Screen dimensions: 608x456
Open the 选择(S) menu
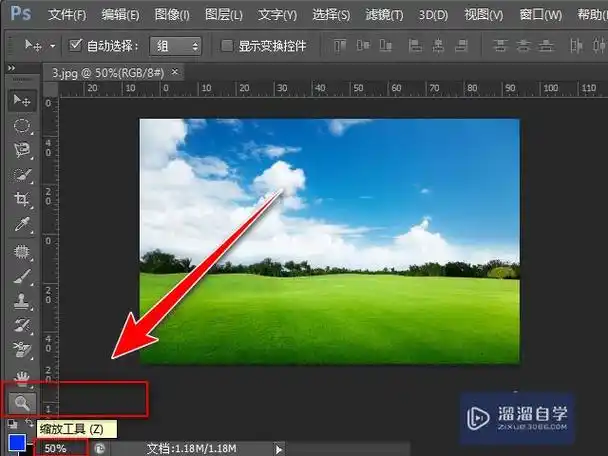coord(331,15)
